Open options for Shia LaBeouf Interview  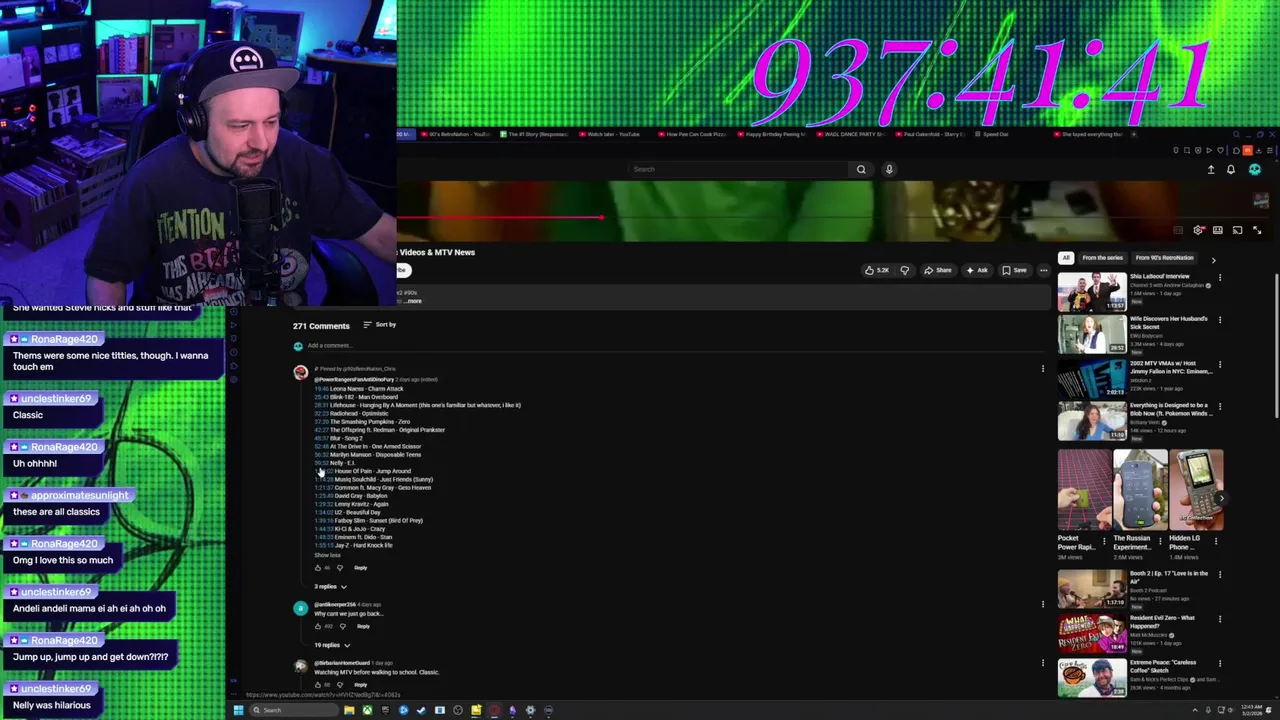point(1219,277)
